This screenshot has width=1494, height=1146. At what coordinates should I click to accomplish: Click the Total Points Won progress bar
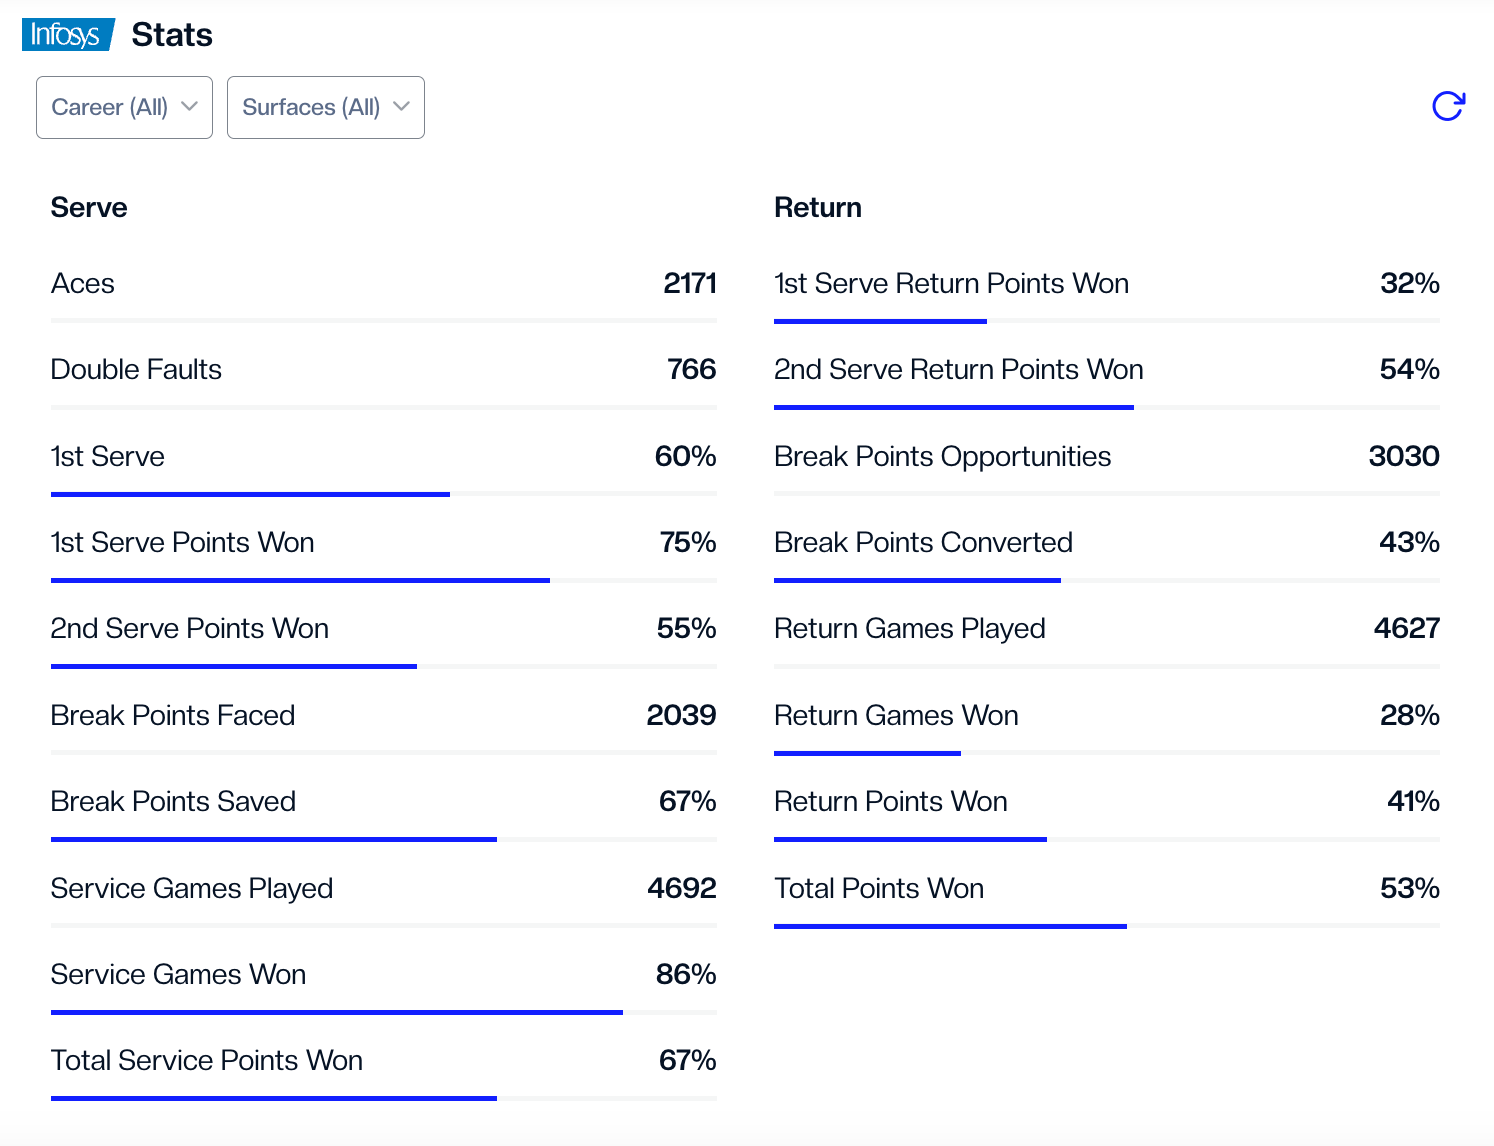(x=950, y=926)
